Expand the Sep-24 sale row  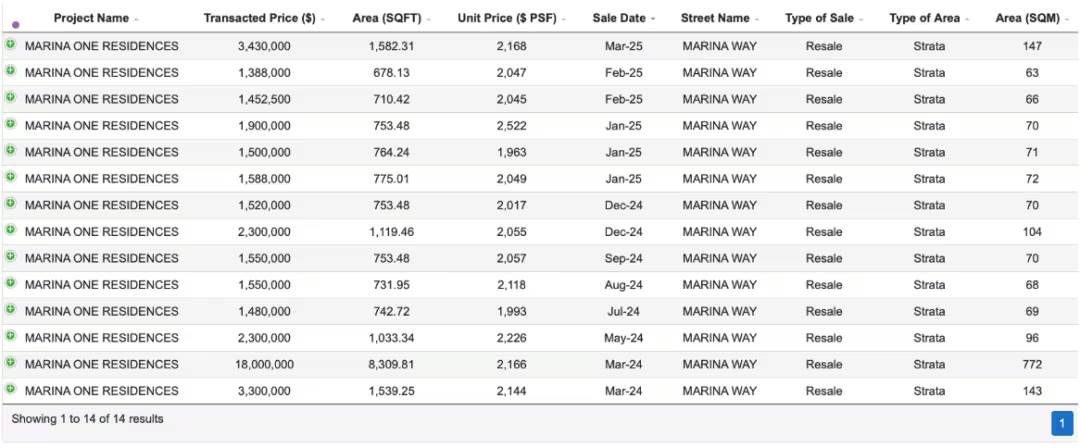click(x=10, y=256)
